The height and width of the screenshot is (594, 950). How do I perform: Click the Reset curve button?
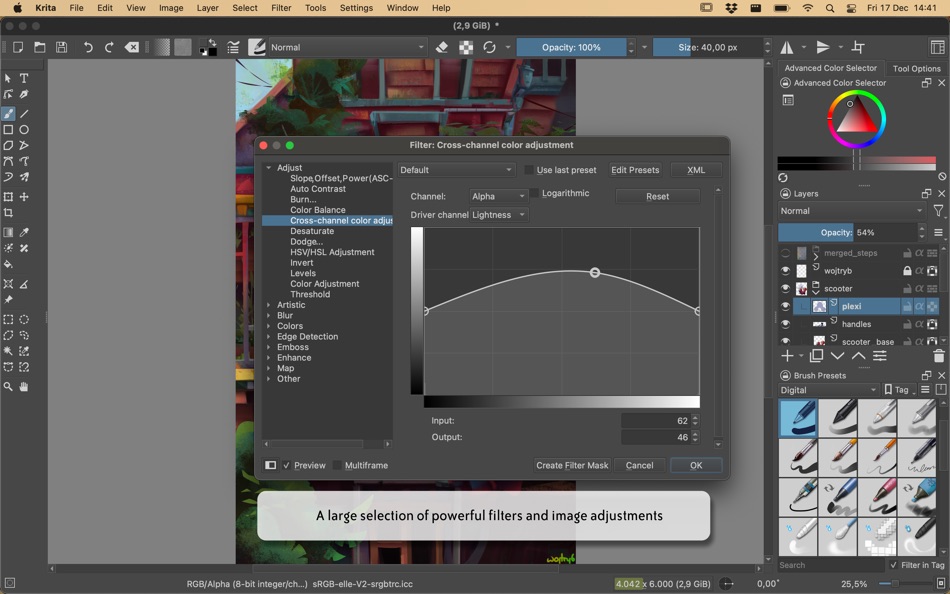point(657,196)
